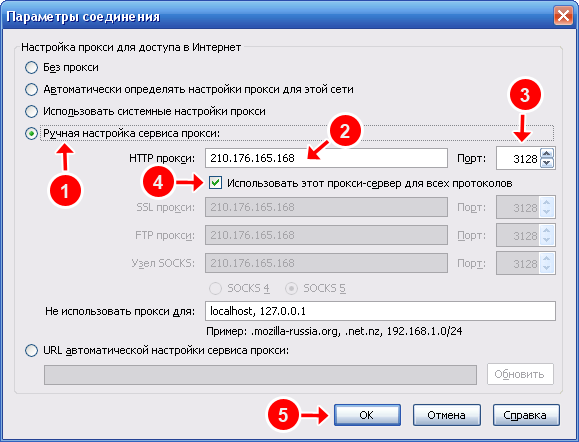Click the Обновить button

pos(520,374)
